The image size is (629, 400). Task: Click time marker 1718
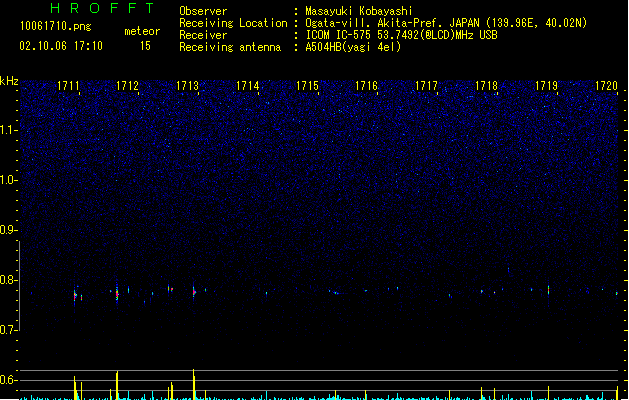pos(486,86)
